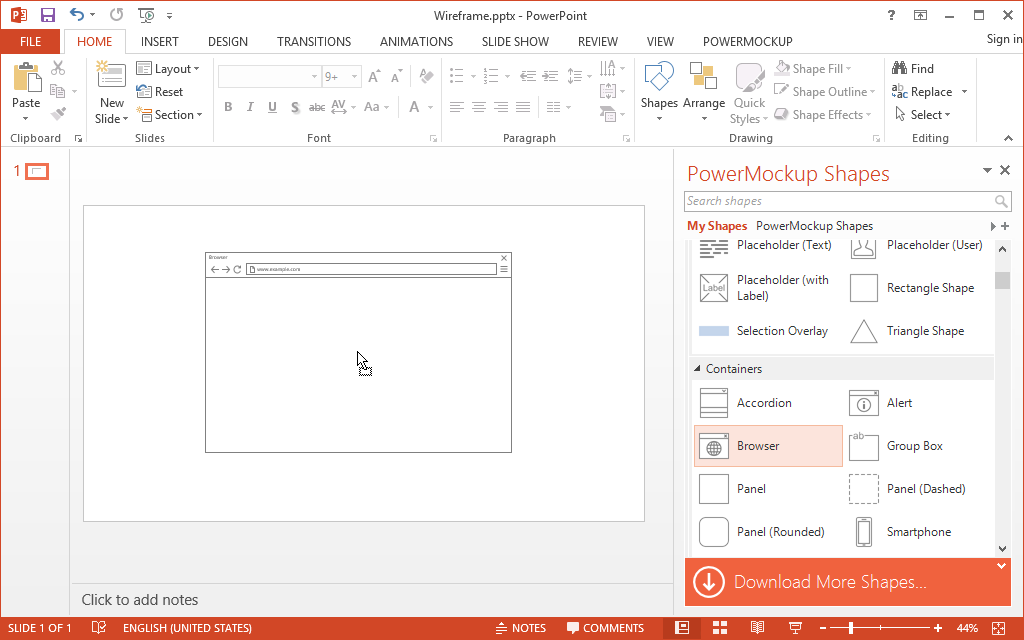Open the Arrange menu
Image resolution: width=1024 pixels, height=640 pixels.
pyautogui.click(x=703, y=91)
